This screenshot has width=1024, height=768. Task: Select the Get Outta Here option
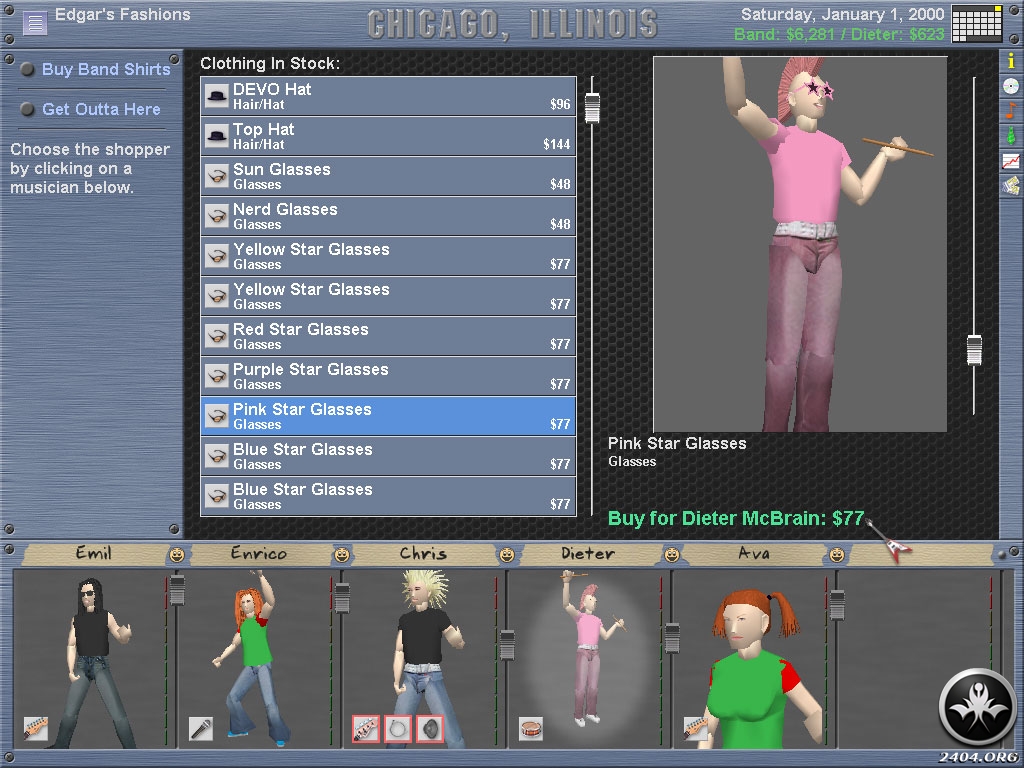(101, 110)
